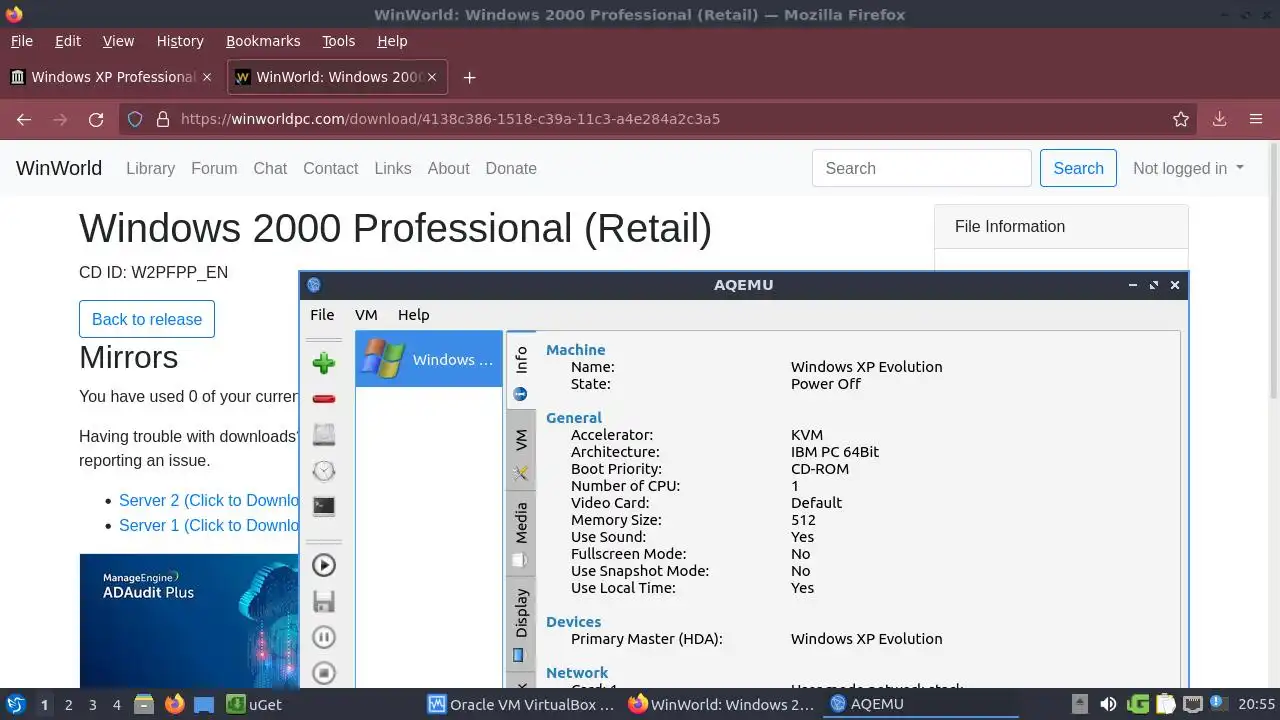Viewport: 1280px width, 720px height.
Task: Click Server 1 download link
Action: 209,525
